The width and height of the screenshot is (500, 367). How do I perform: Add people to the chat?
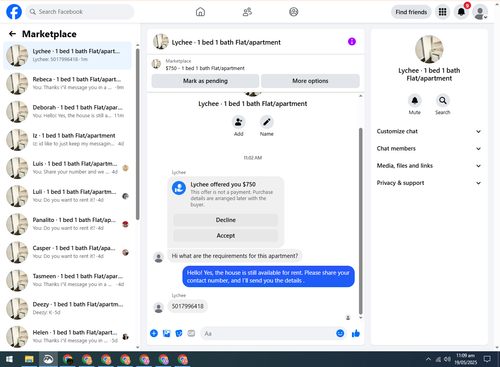238,122
